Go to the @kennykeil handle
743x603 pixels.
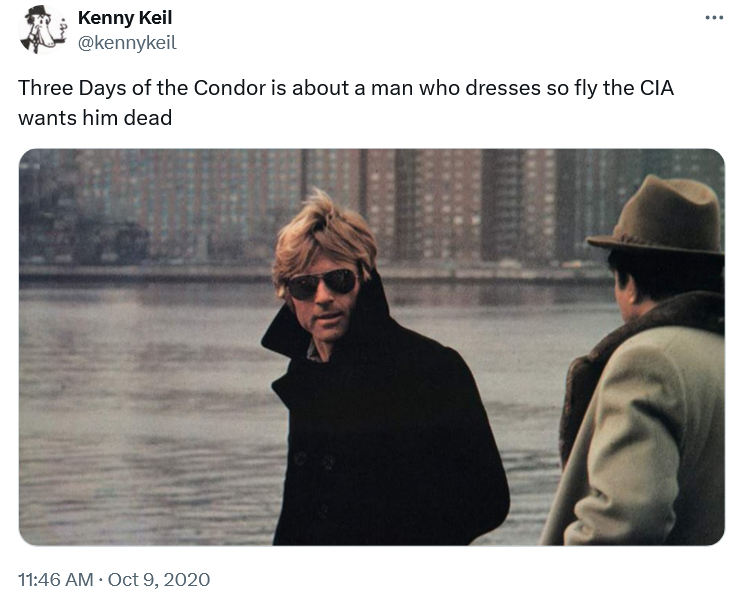127,42
